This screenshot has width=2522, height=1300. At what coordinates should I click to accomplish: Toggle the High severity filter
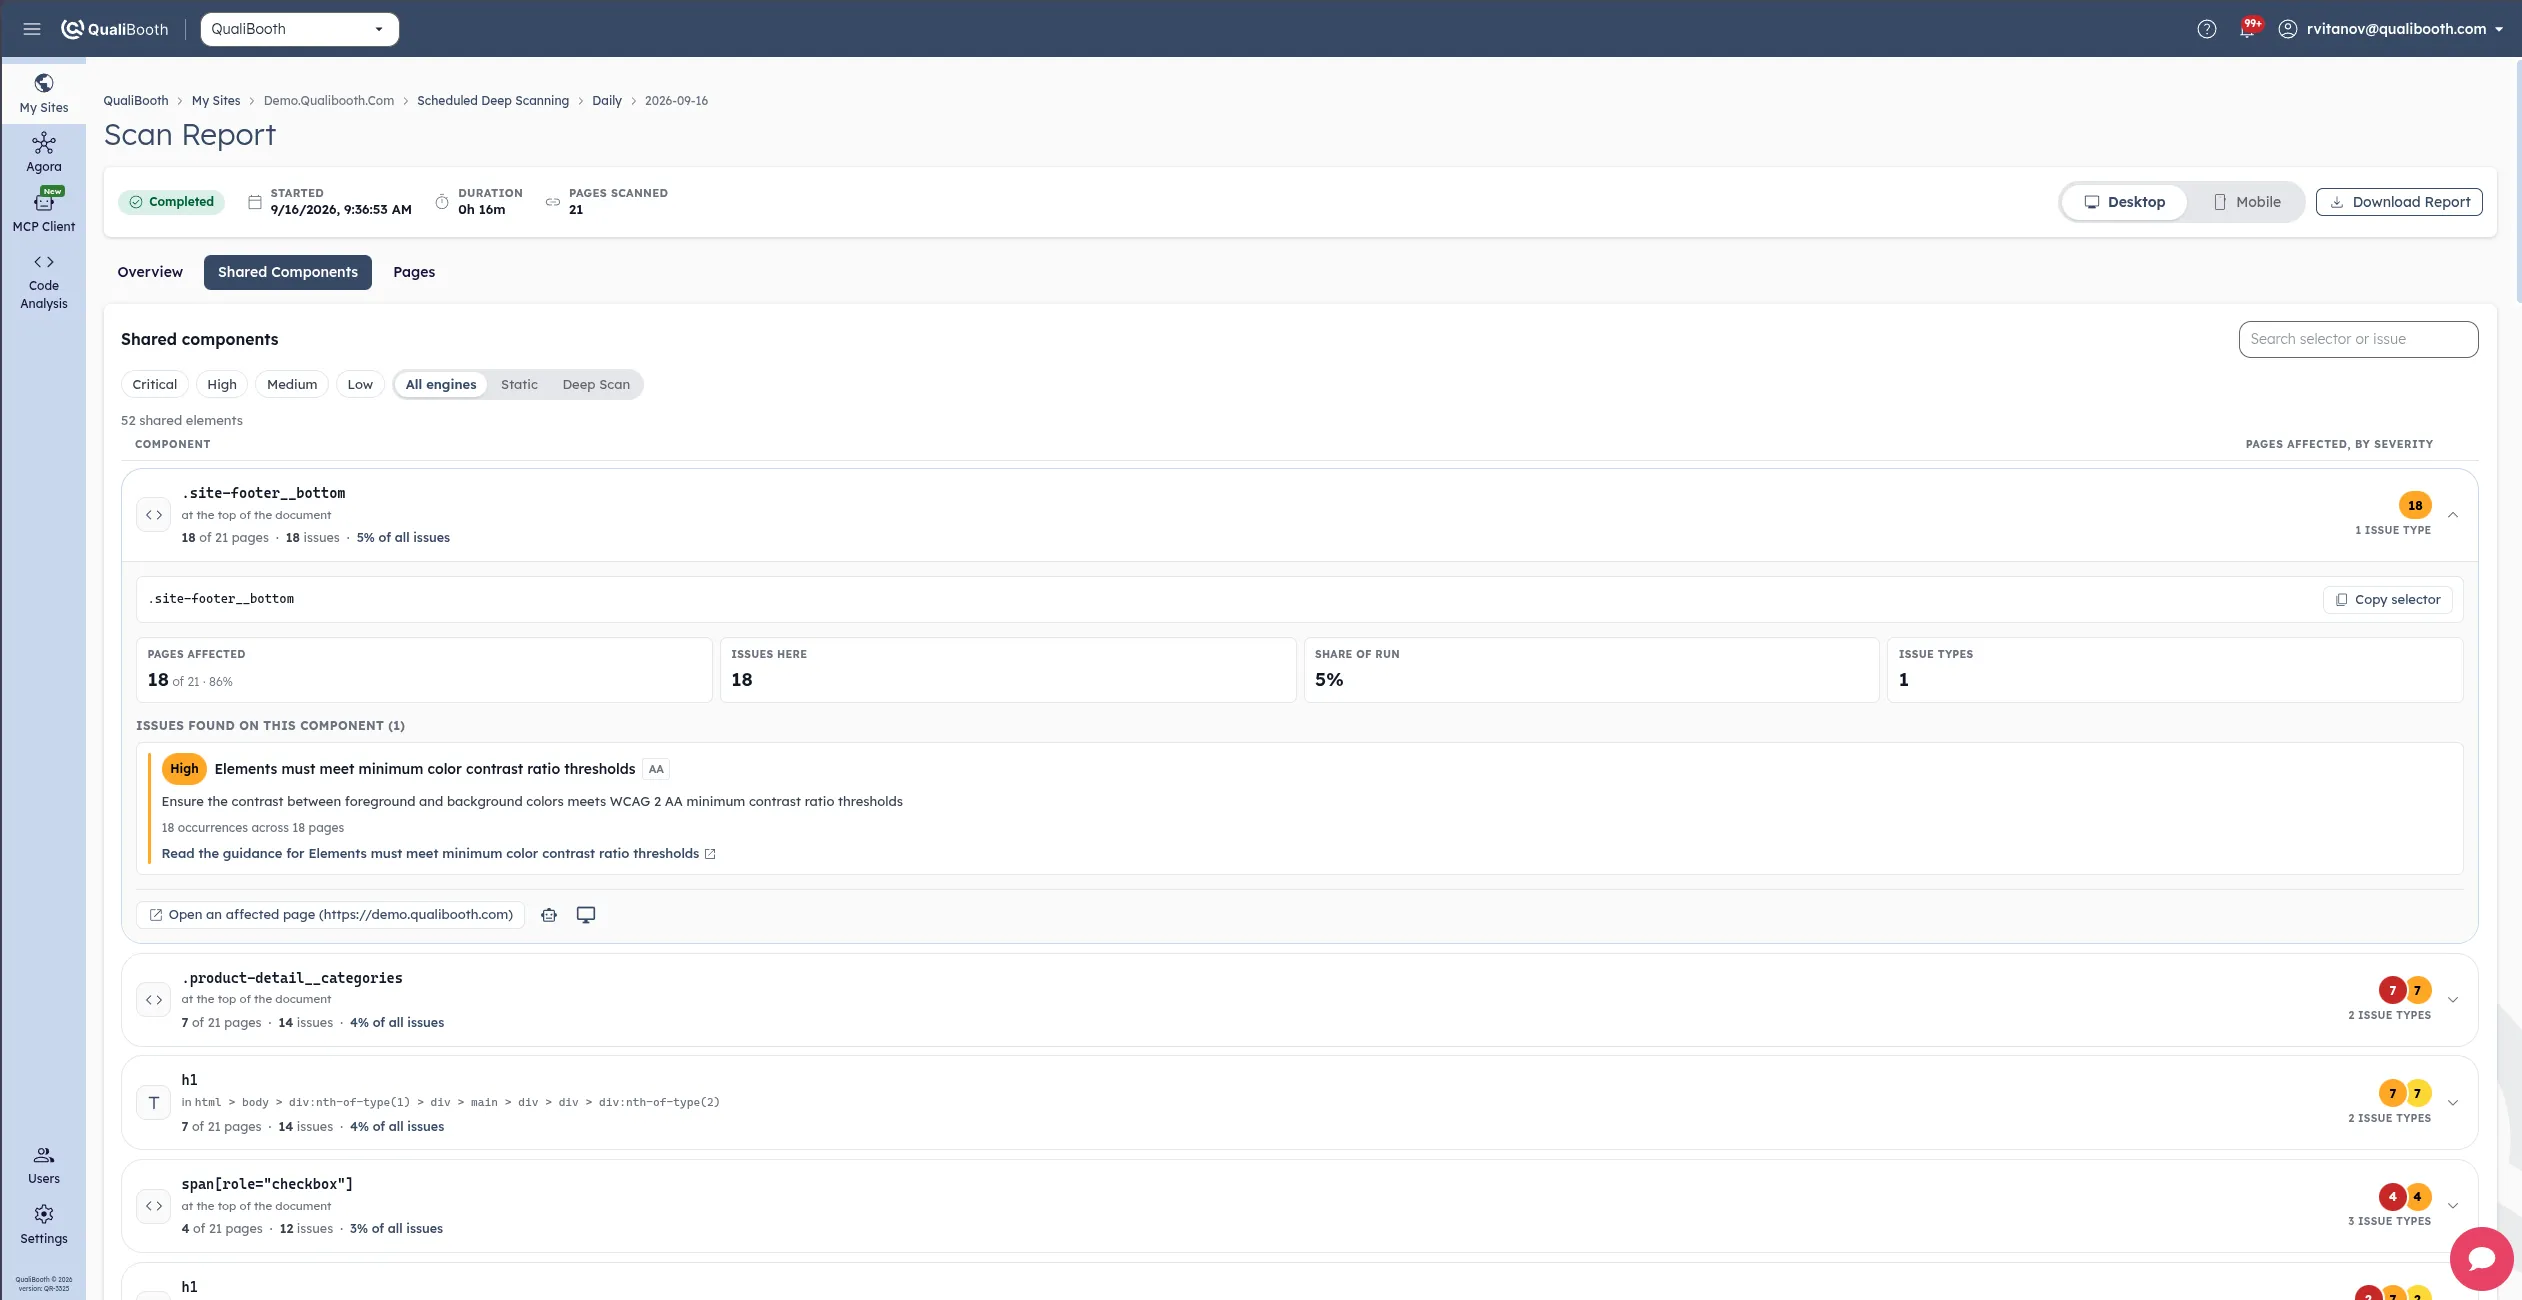(x=222, y=385)
